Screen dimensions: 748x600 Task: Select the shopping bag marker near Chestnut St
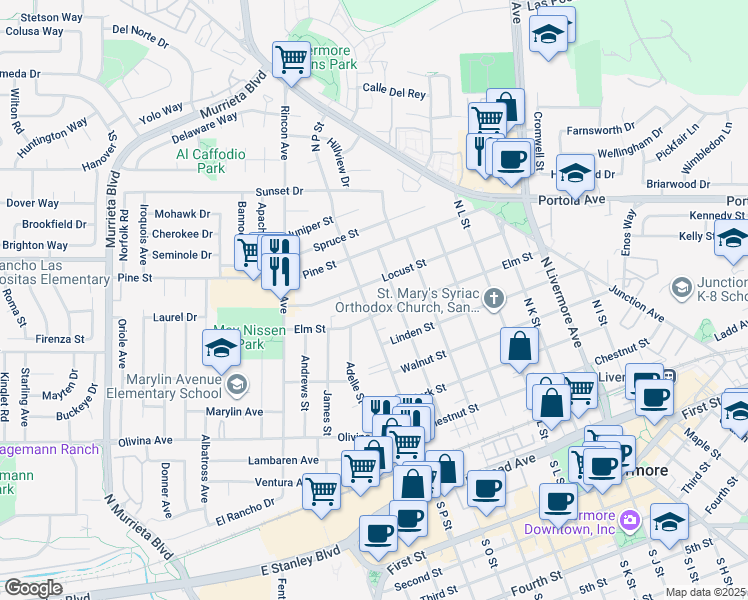tap(551, 403)
